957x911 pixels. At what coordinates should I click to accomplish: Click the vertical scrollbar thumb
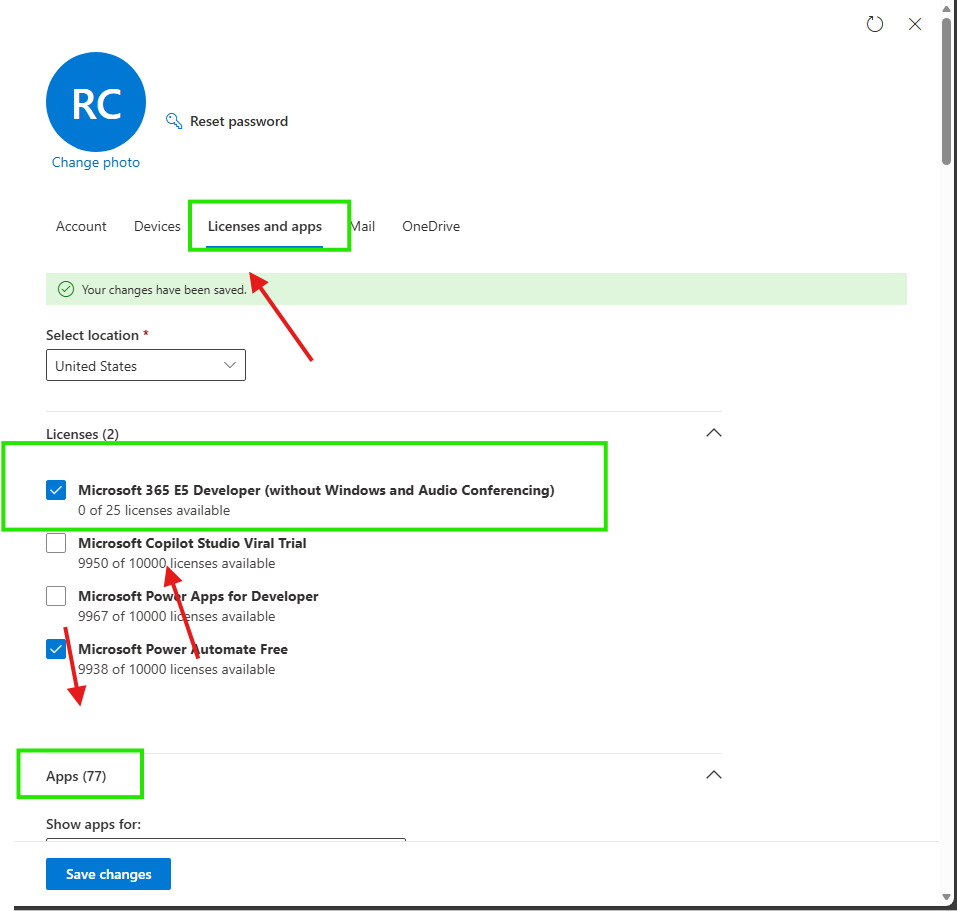946,92
